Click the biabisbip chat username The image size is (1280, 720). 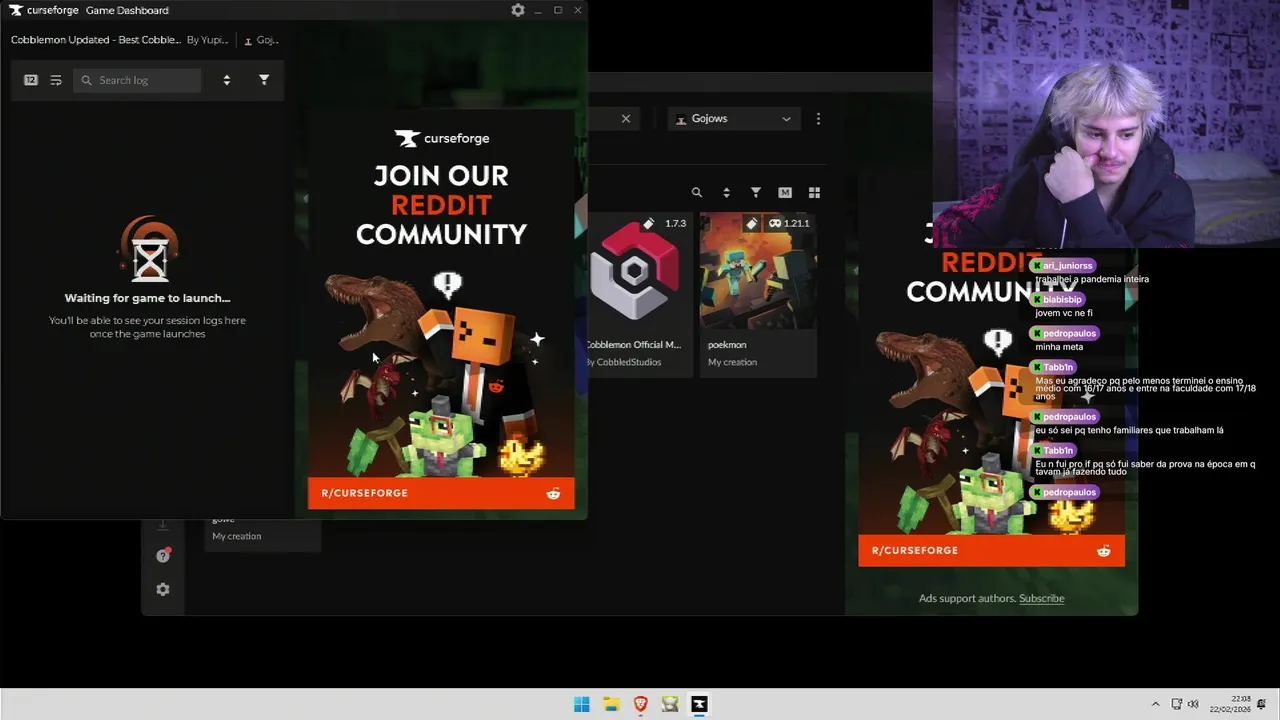point(1062,299)
